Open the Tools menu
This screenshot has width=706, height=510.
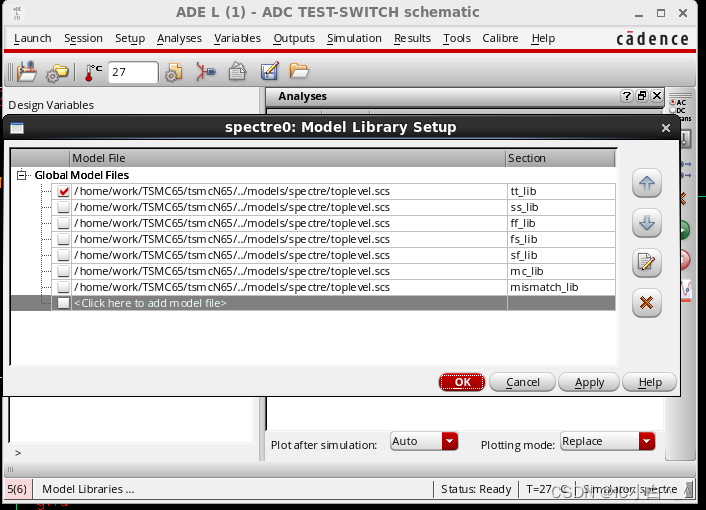[457, 38]
